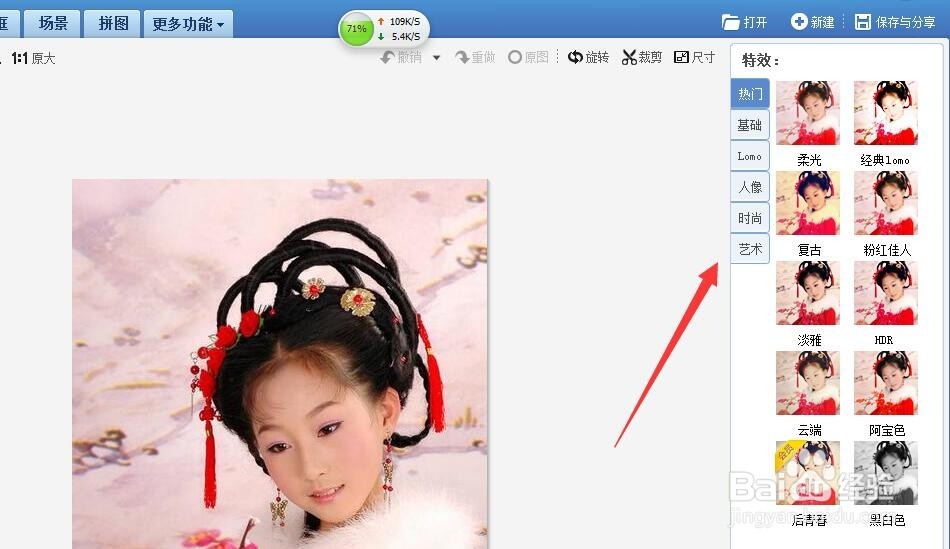The width and height of the screenshot is (950, 549).
Task: Click the Redo (重做) icon
Action: pos(462,58)
